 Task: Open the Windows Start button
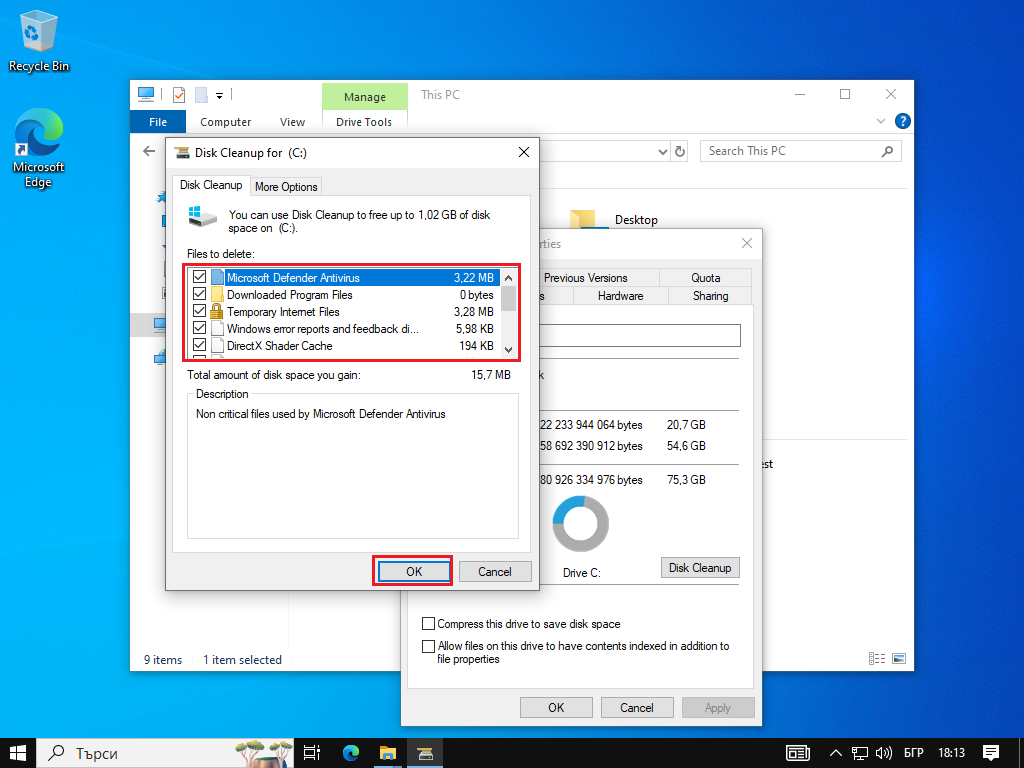point(18,753)
